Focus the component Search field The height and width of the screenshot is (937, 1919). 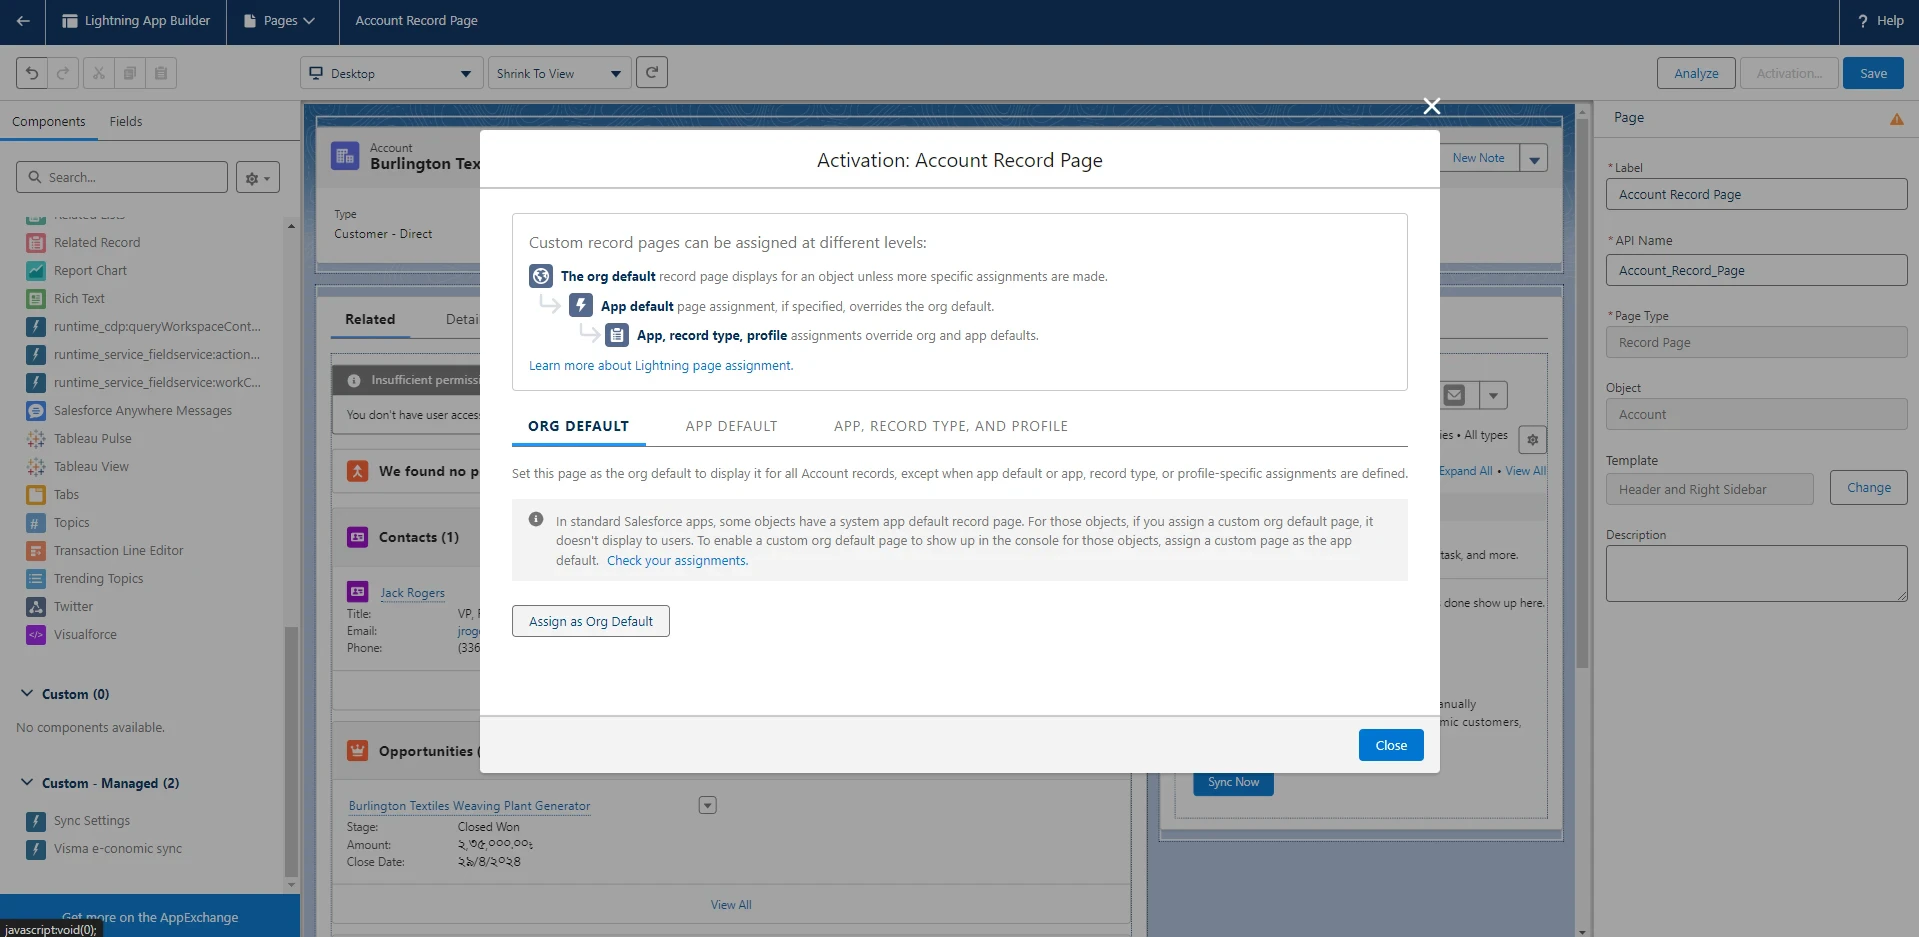tap(122, 177)
